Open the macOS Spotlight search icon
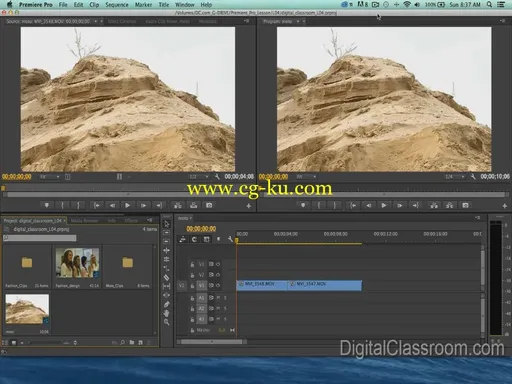This screenshot has width=512, height=384. coord(489,5)
